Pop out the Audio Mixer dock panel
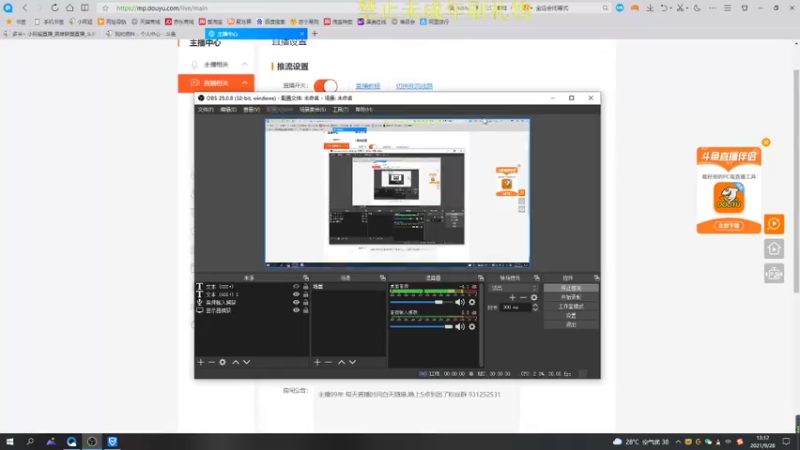This screenshot has height=450, width=800. tap(481, 278)
